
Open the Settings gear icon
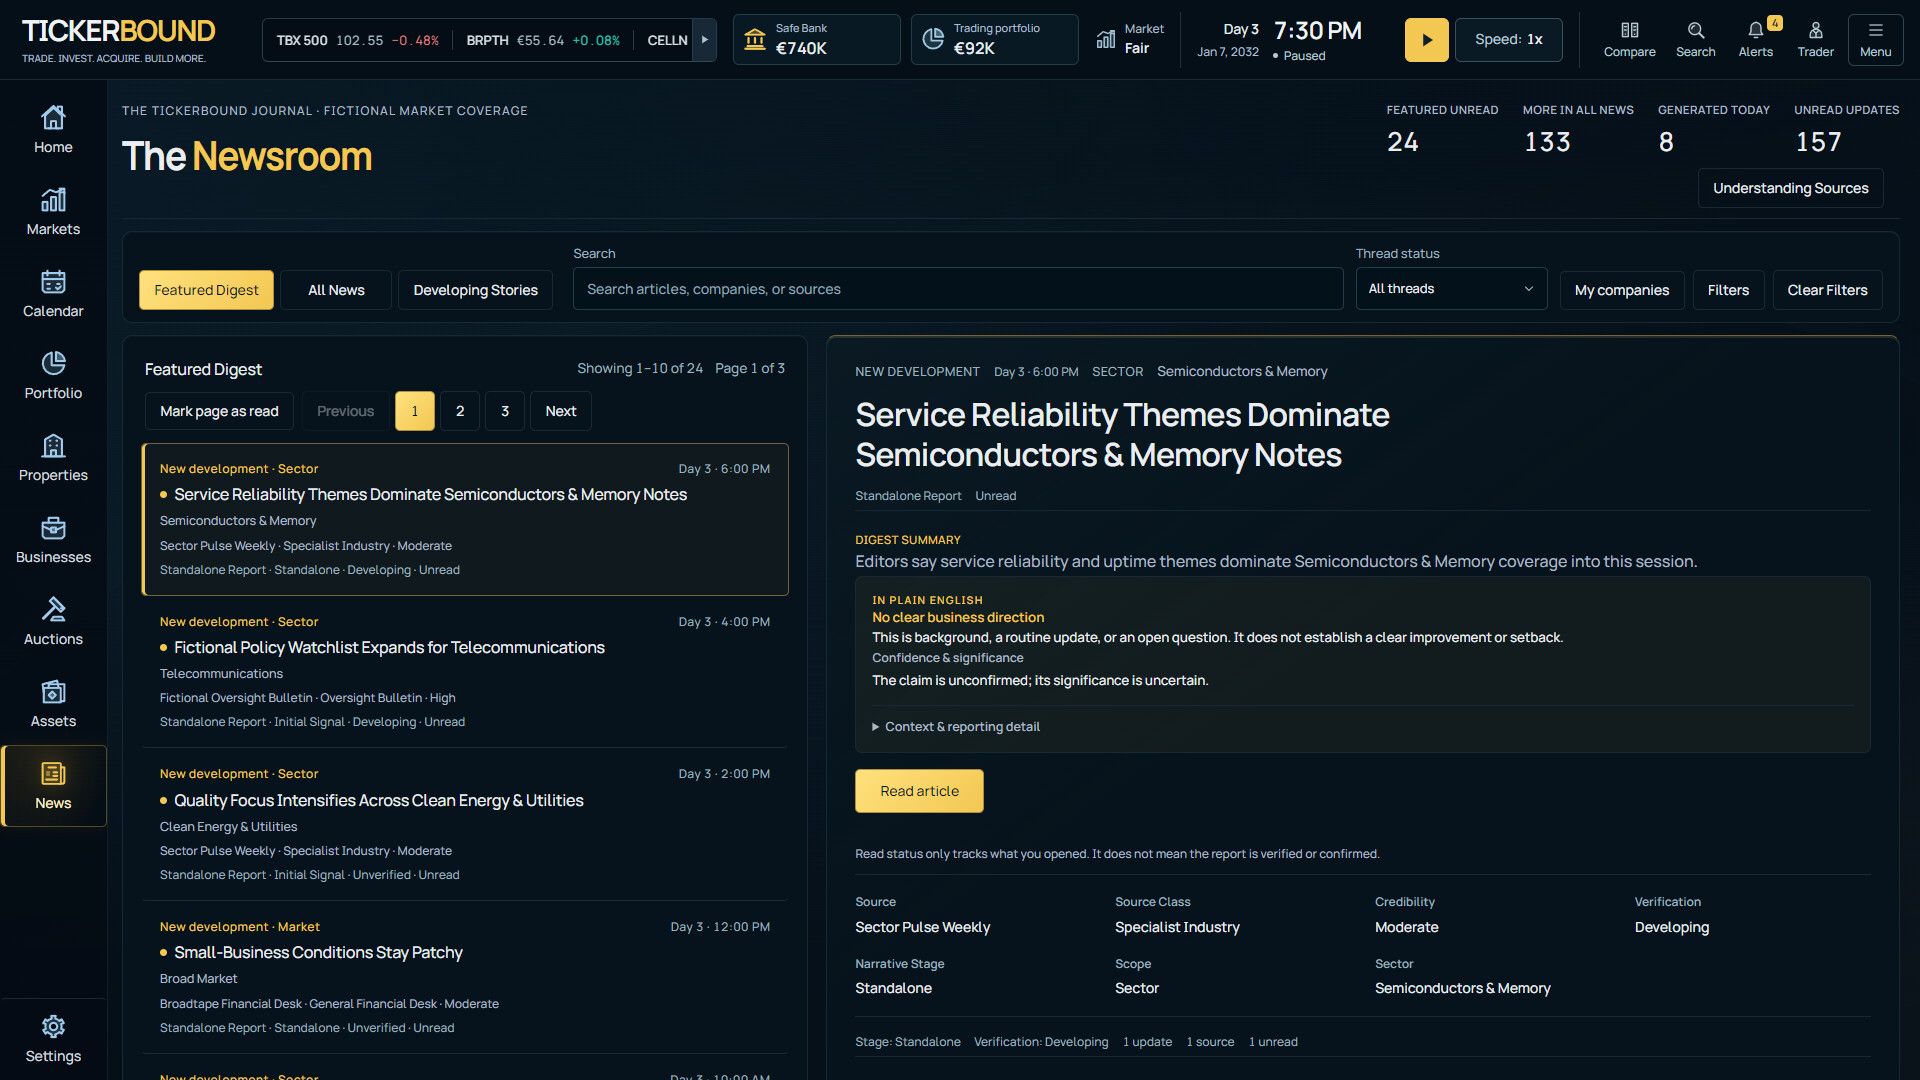[53, 1039]
